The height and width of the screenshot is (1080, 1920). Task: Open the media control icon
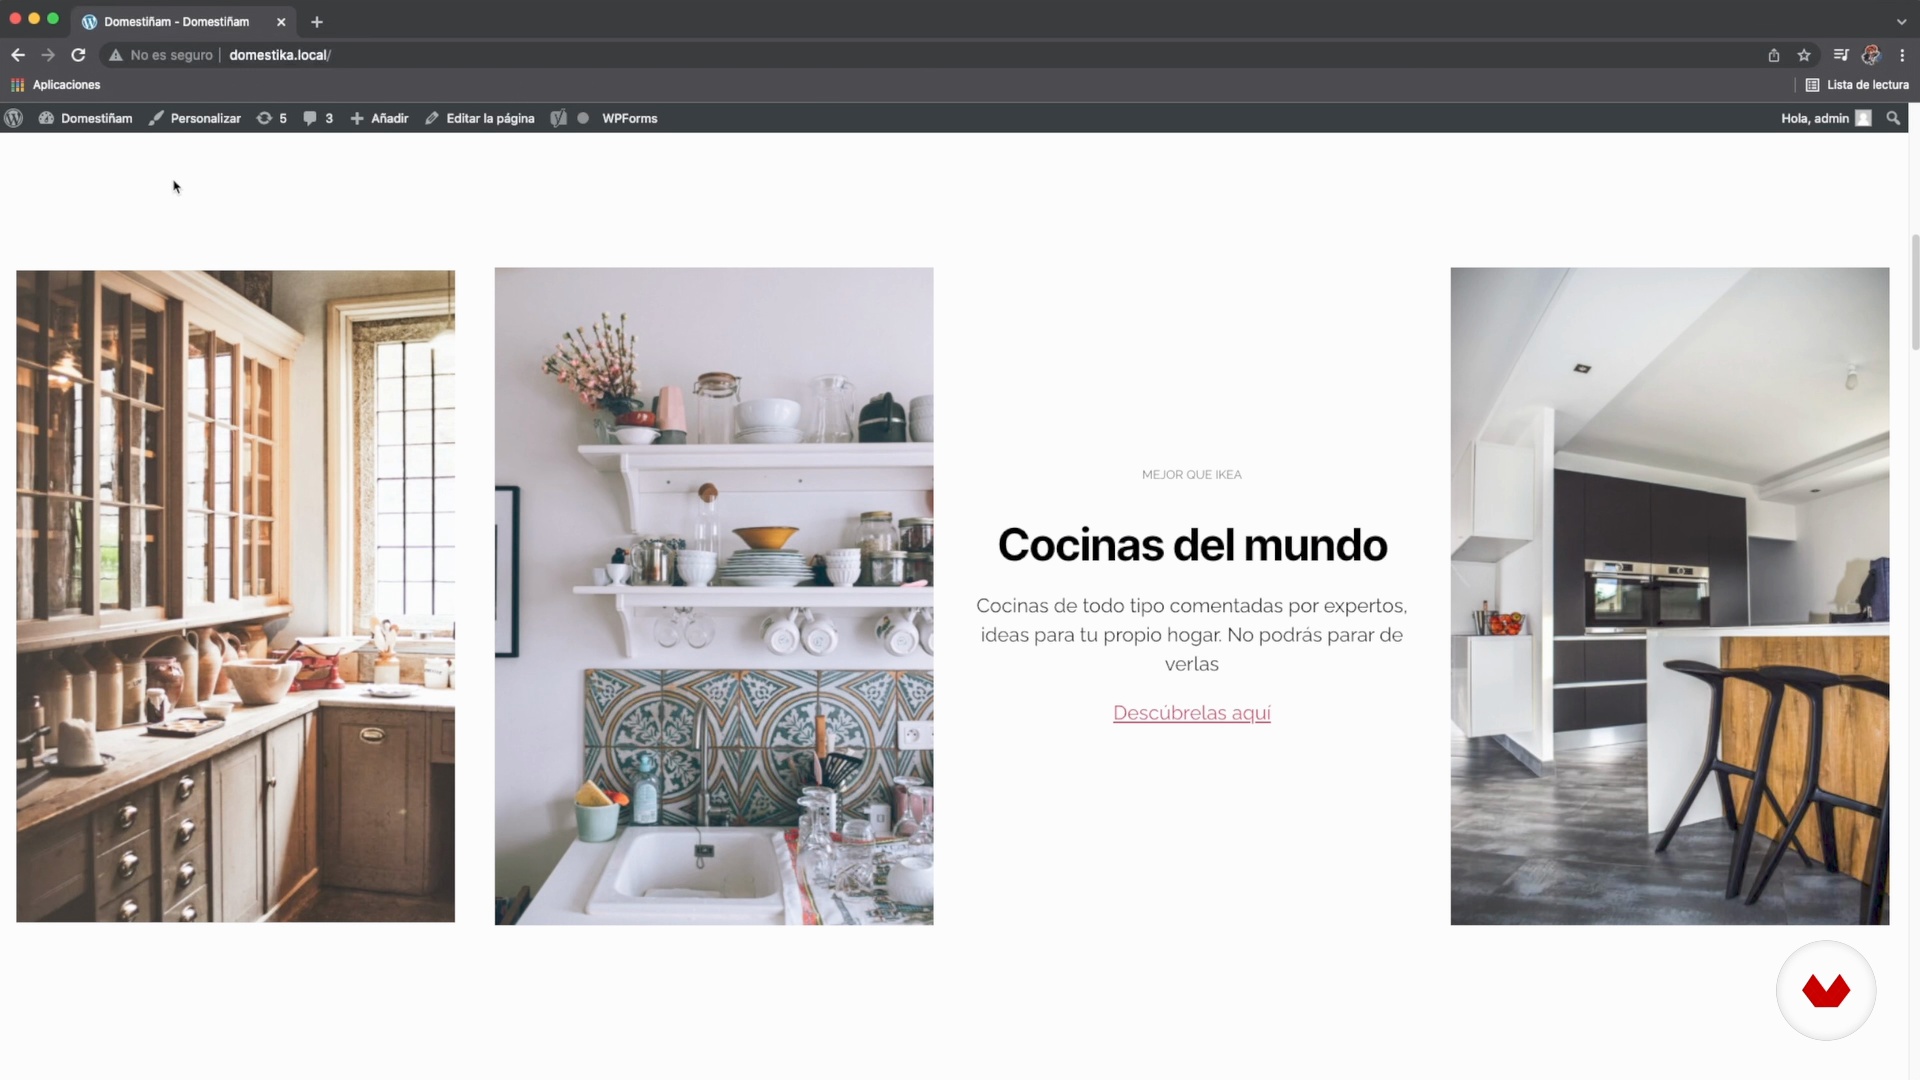point(1840,55)
